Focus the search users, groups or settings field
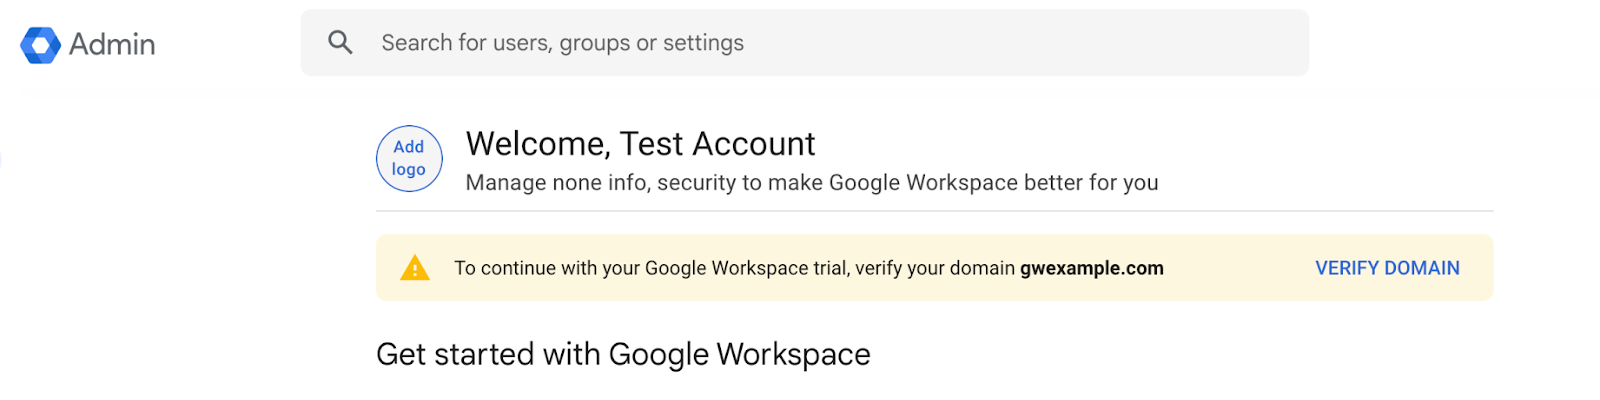The width and height of the screenshot is (1600, 400). click(804, 43)
